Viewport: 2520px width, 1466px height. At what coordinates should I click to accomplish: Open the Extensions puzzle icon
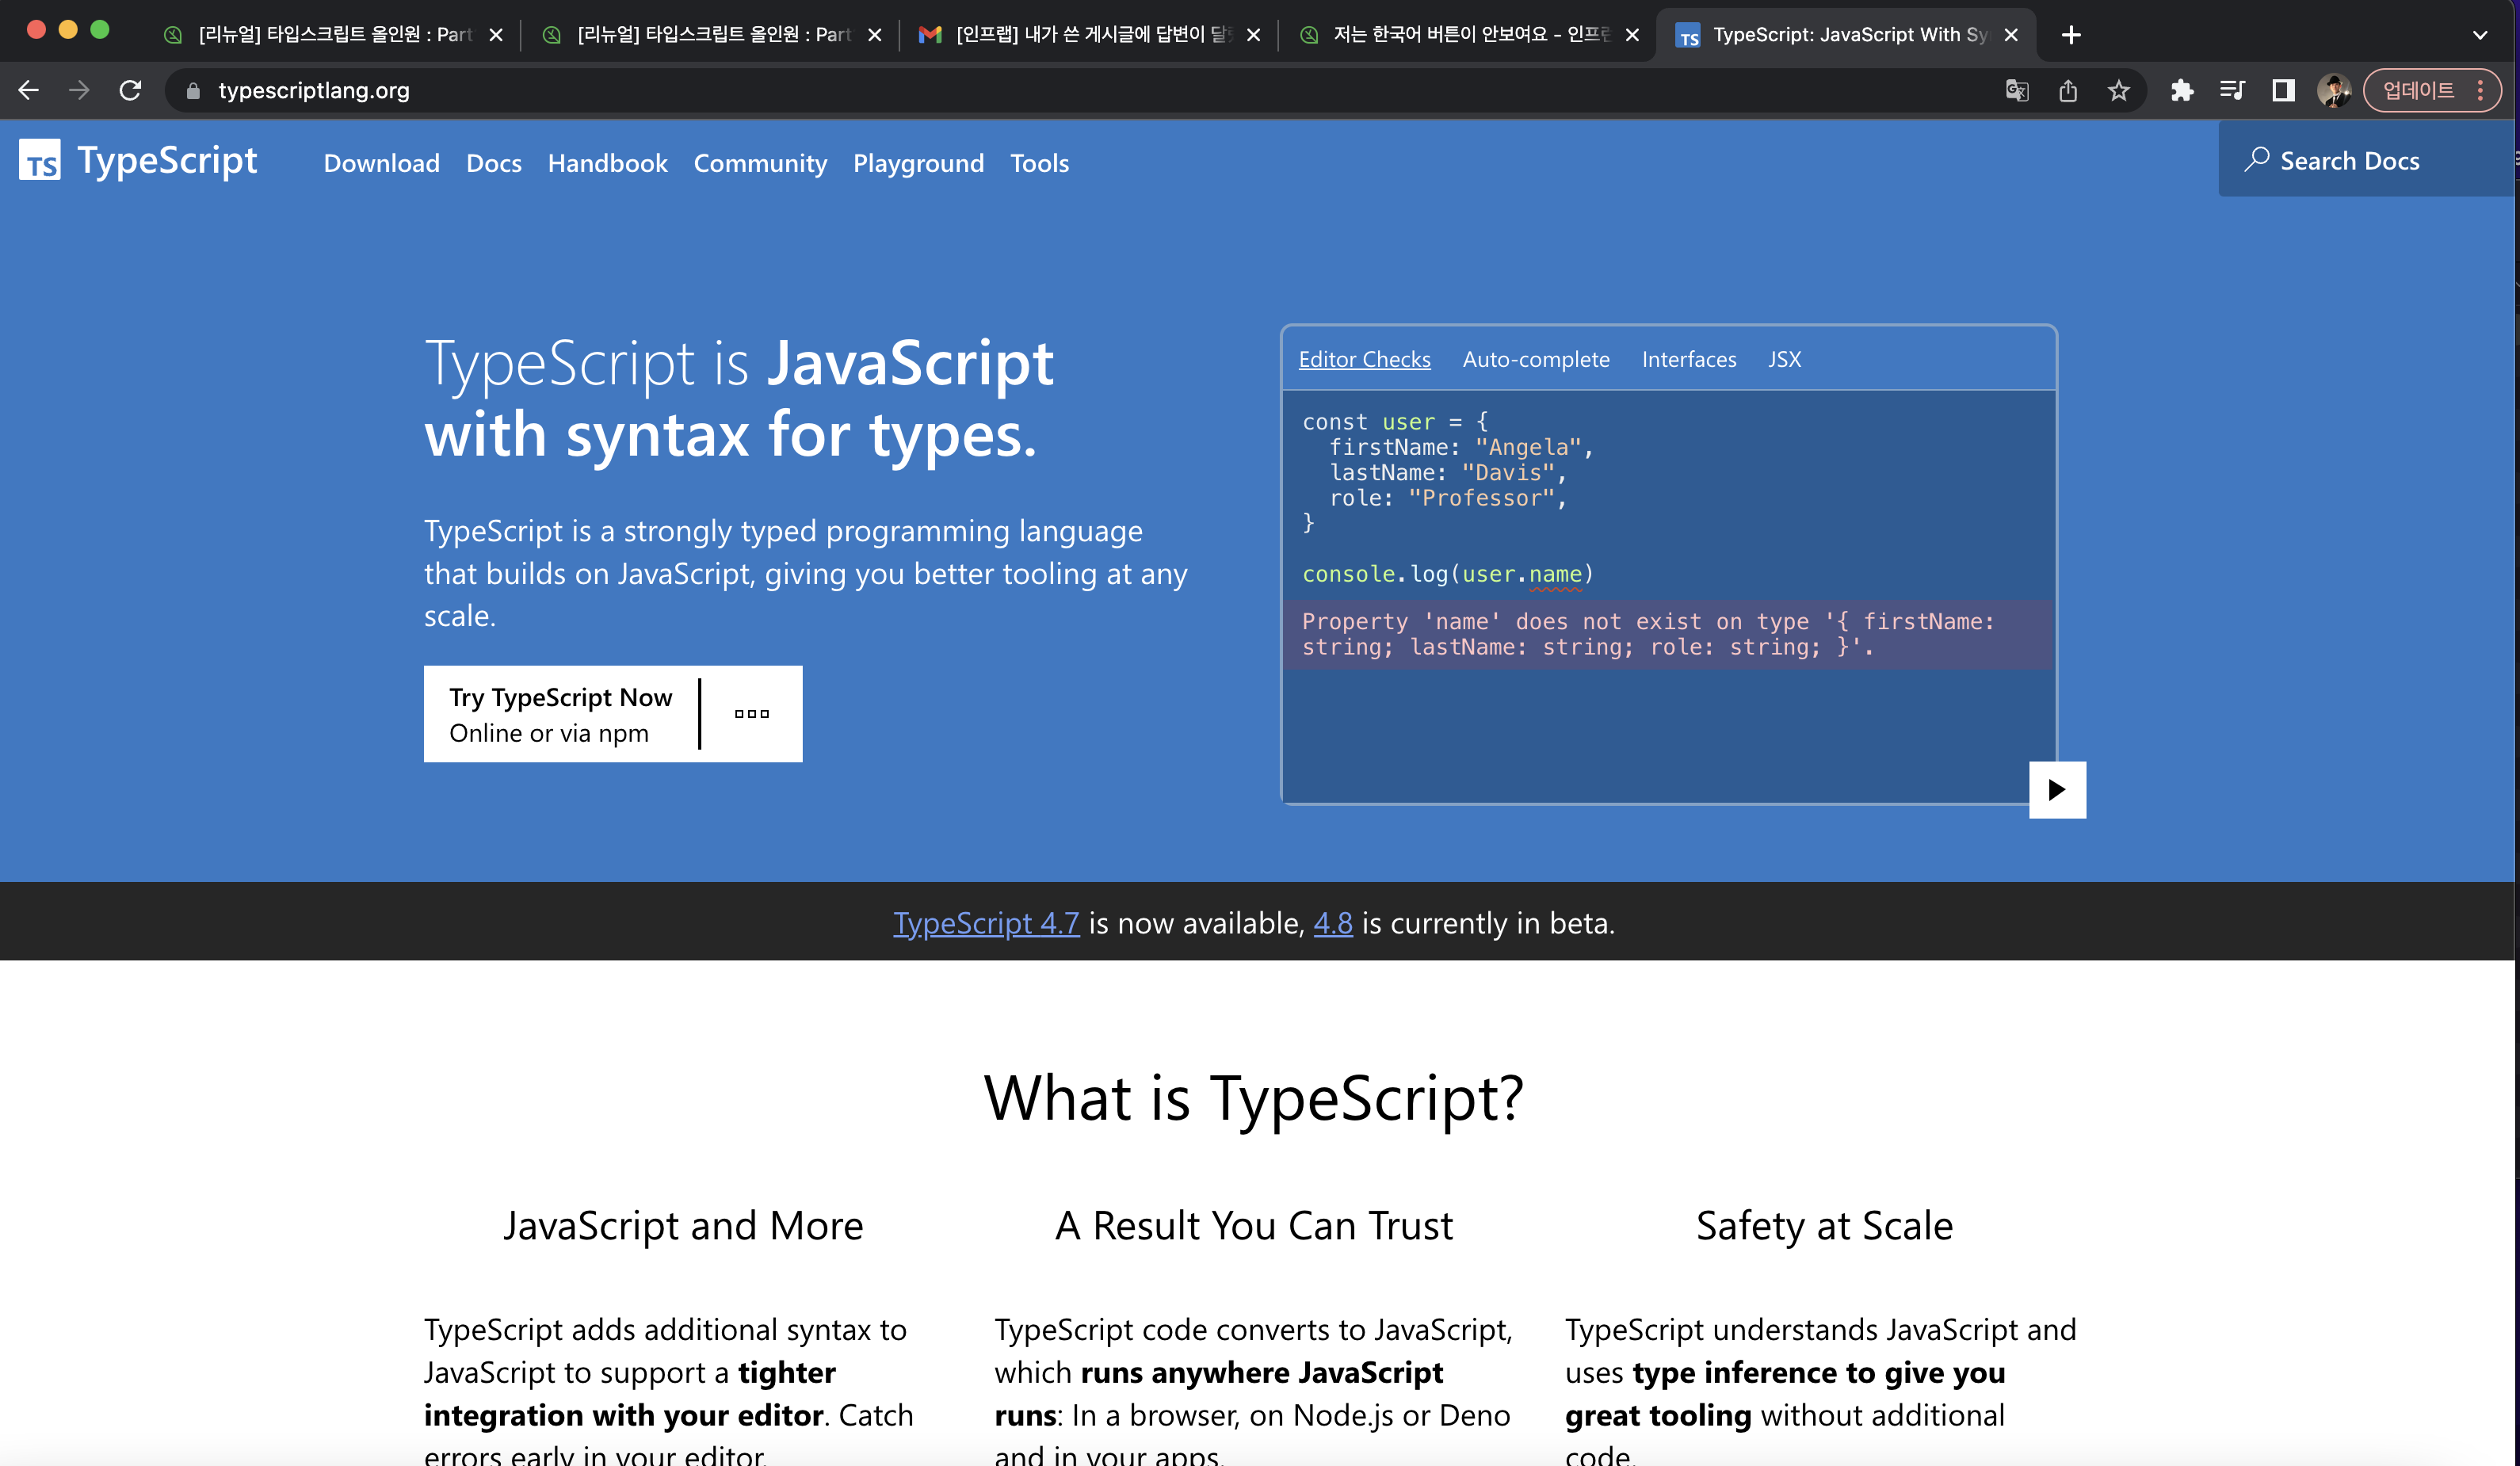coord(2182,91)
